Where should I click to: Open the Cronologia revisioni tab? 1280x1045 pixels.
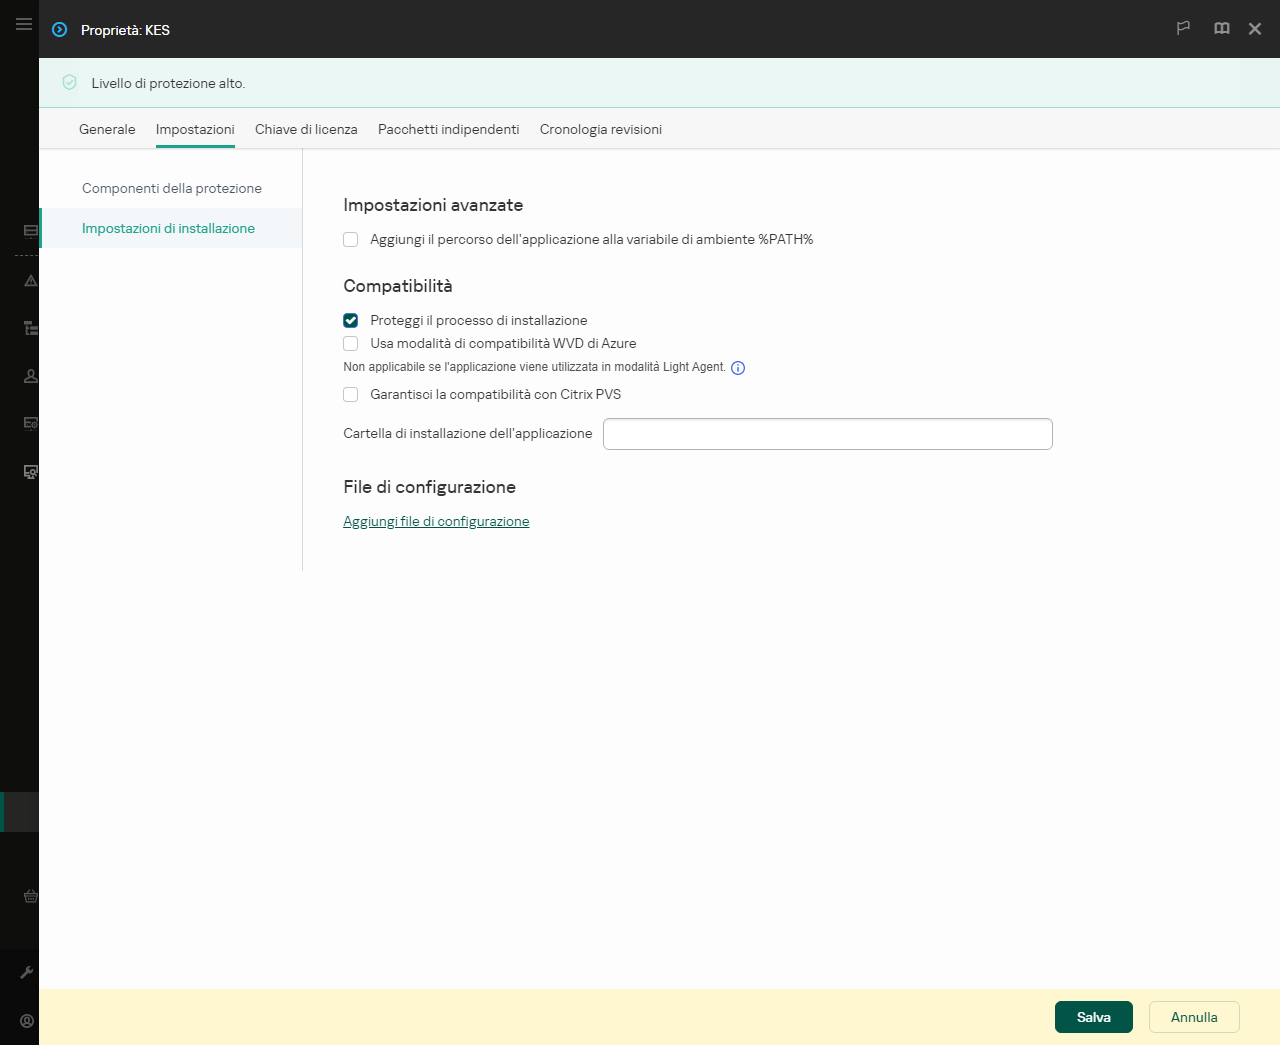coord(600,129)
